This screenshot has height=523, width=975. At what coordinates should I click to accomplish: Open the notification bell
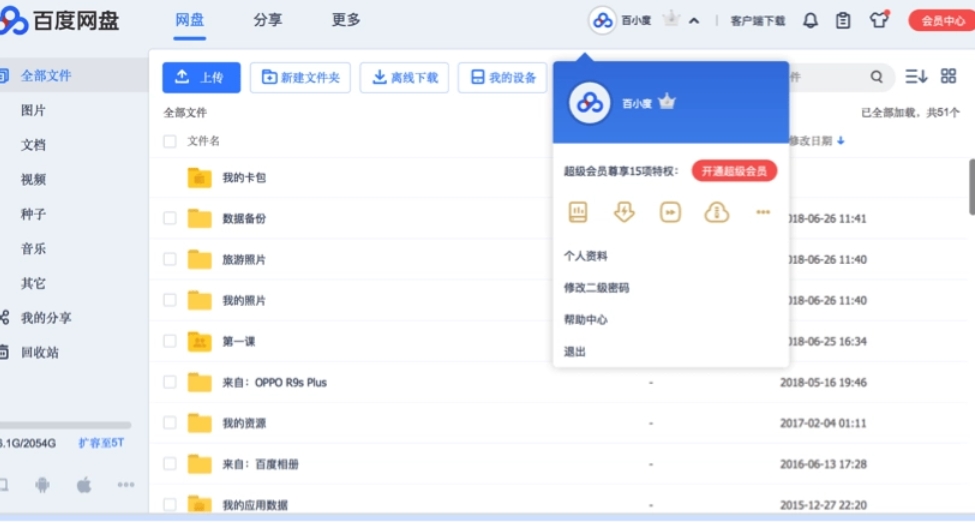tap(810, 21)
